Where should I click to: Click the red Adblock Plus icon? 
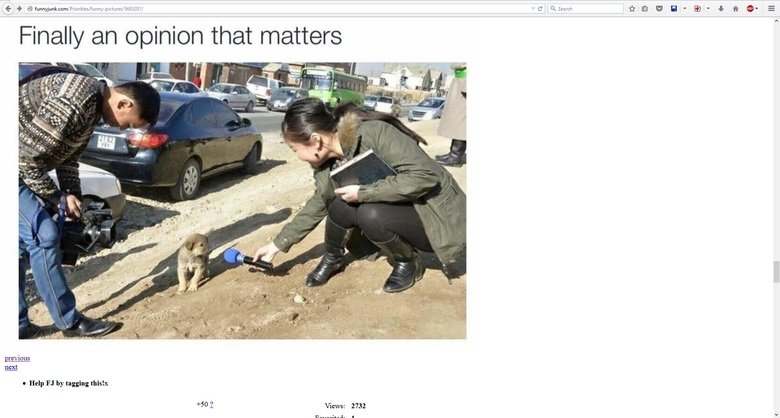tap(750, 8)
